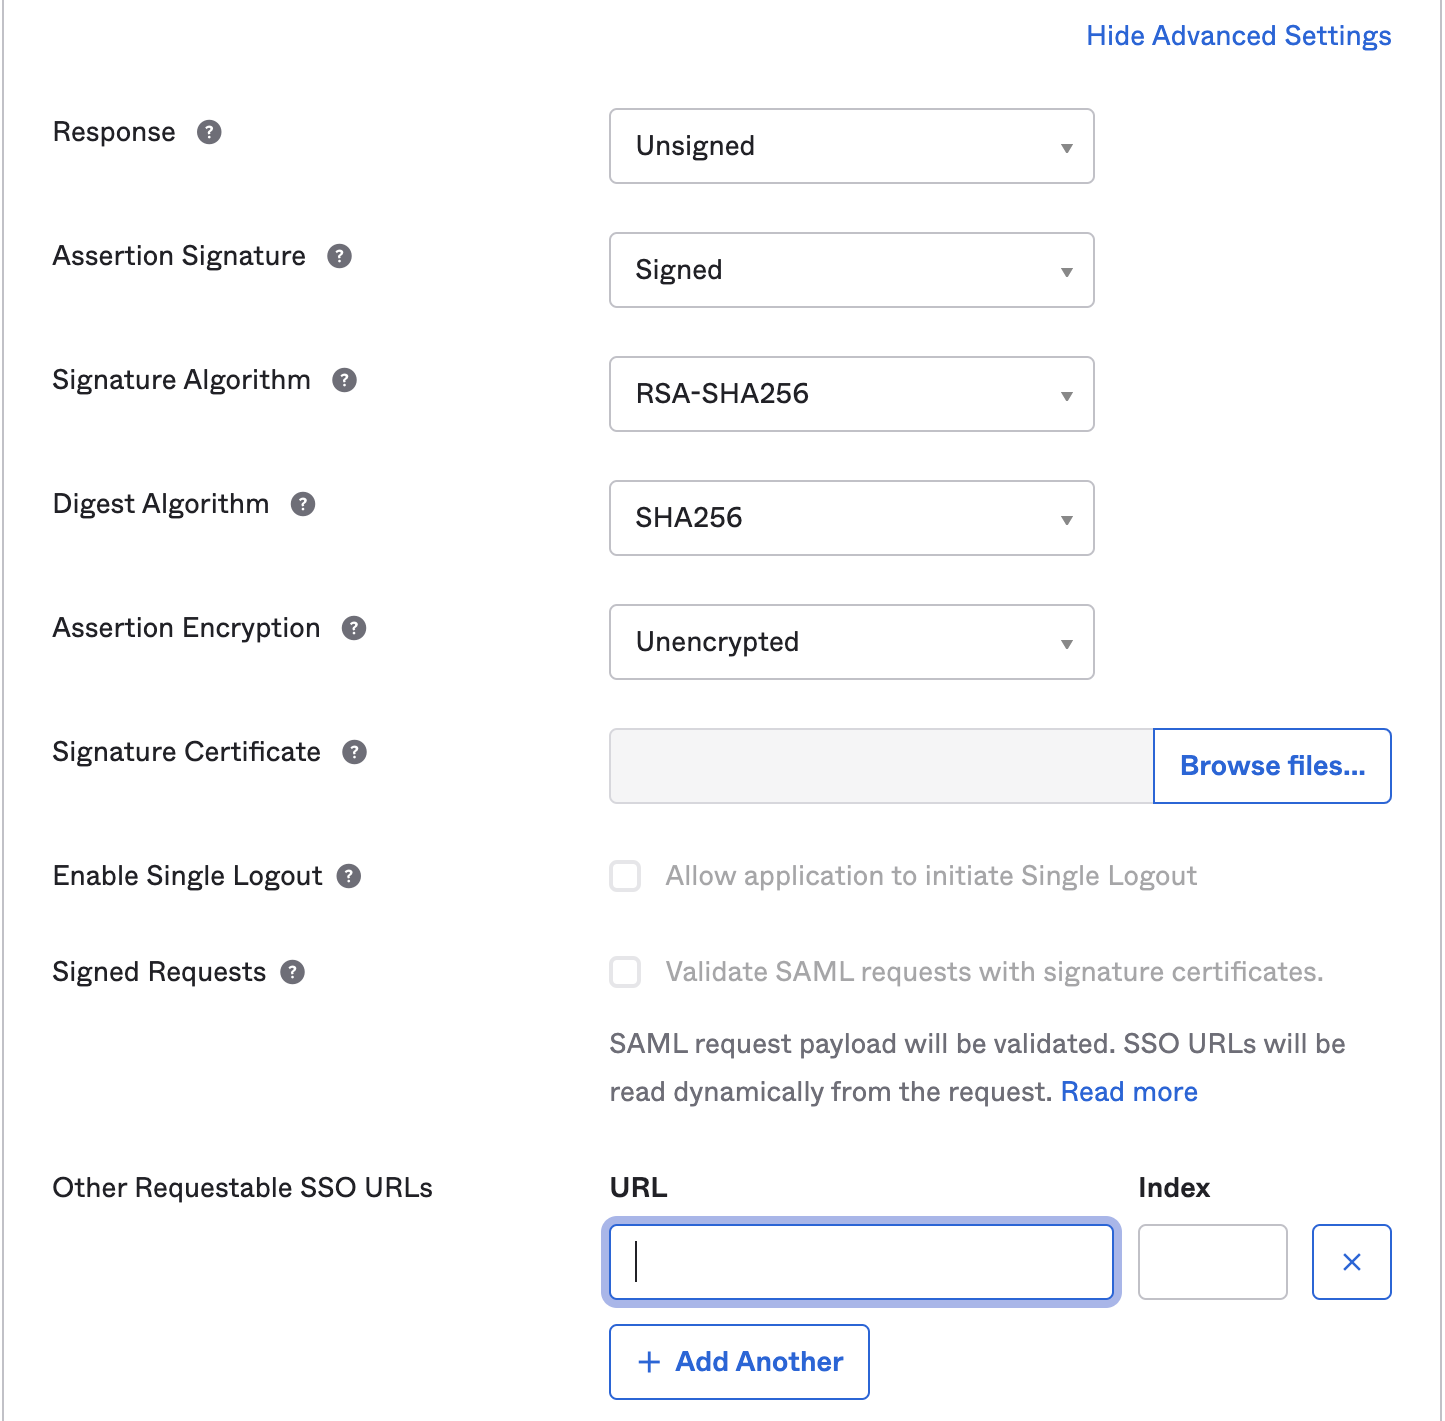Open the Assertion Signature help tooltip
Image resolution: width=1445 pixels, height=1421 pixels.
pyautogui.click(x=339, y=256)
